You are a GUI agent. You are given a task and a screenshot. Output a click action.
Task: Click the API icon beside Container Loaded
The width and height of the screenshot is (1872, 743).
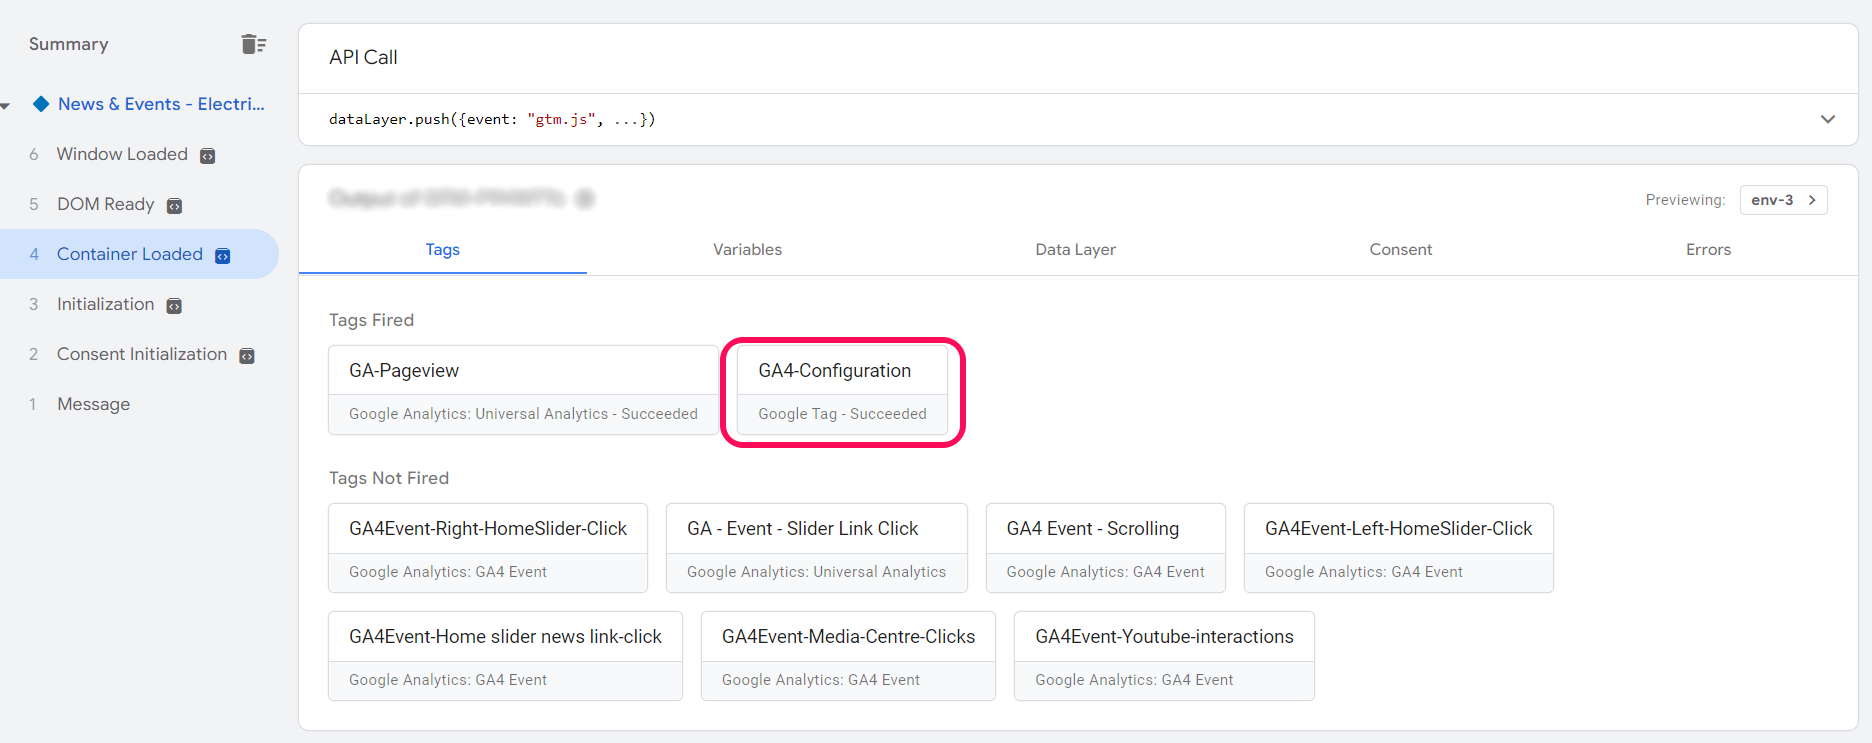coord(223,256)
